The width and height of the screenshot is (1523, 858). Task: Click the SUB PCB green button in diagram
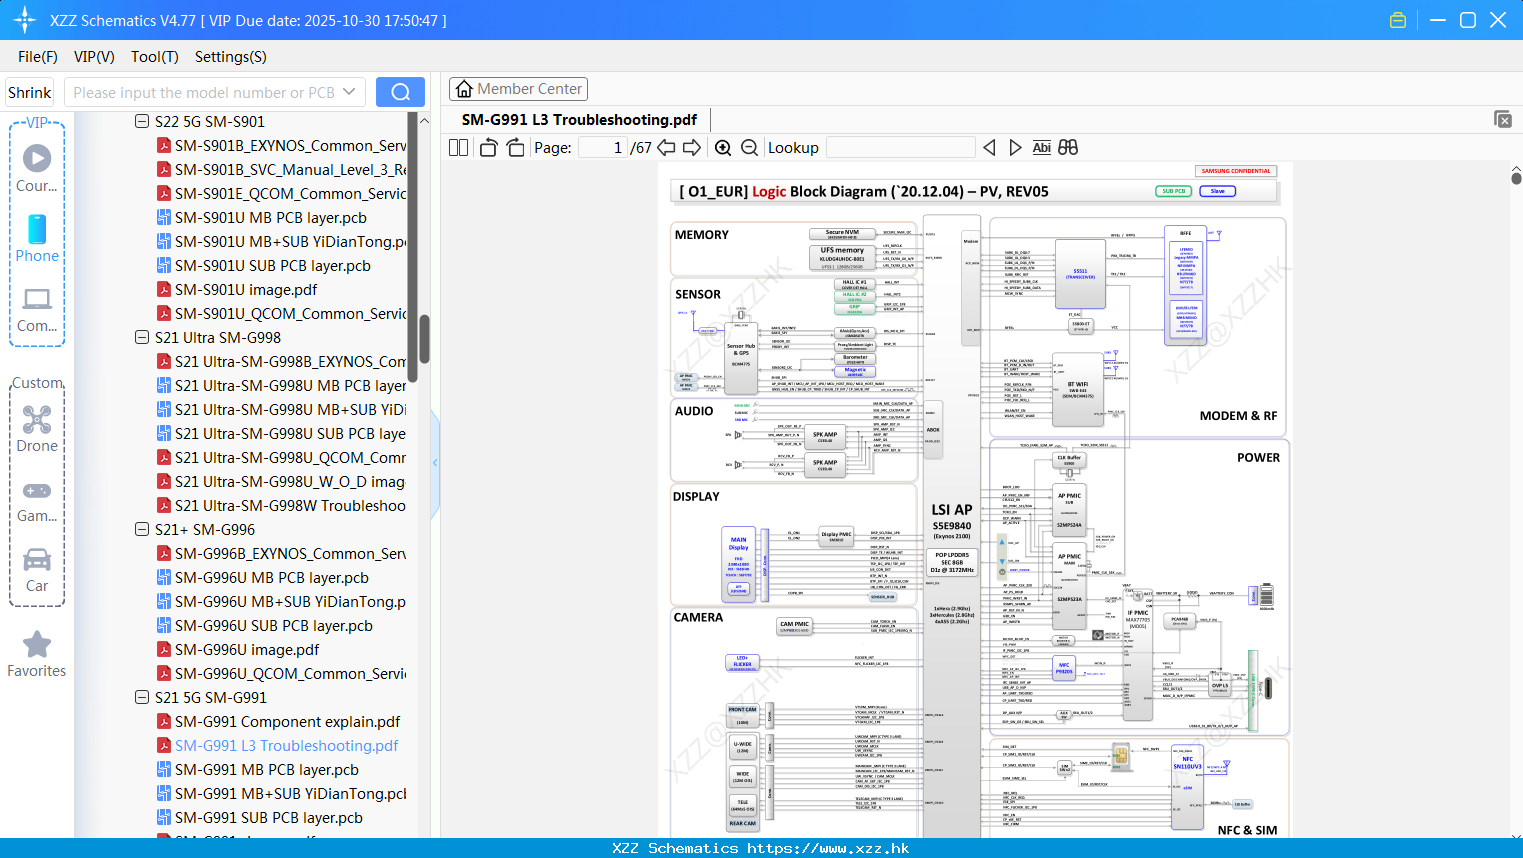click(x=1174, y=191)
